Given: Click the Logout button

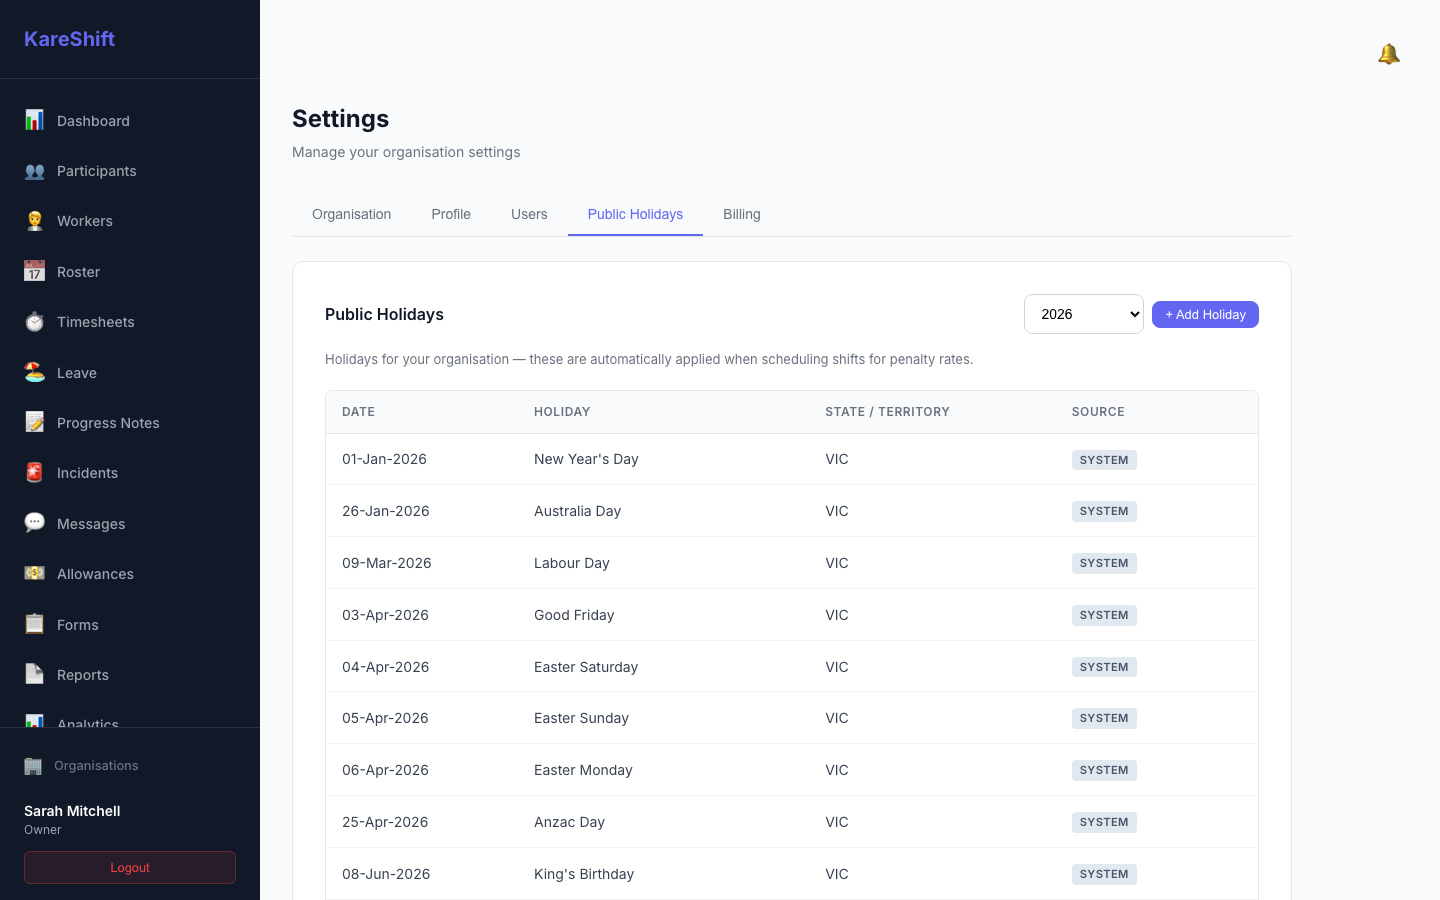Looking at the screenshot, I should point(130,868).
